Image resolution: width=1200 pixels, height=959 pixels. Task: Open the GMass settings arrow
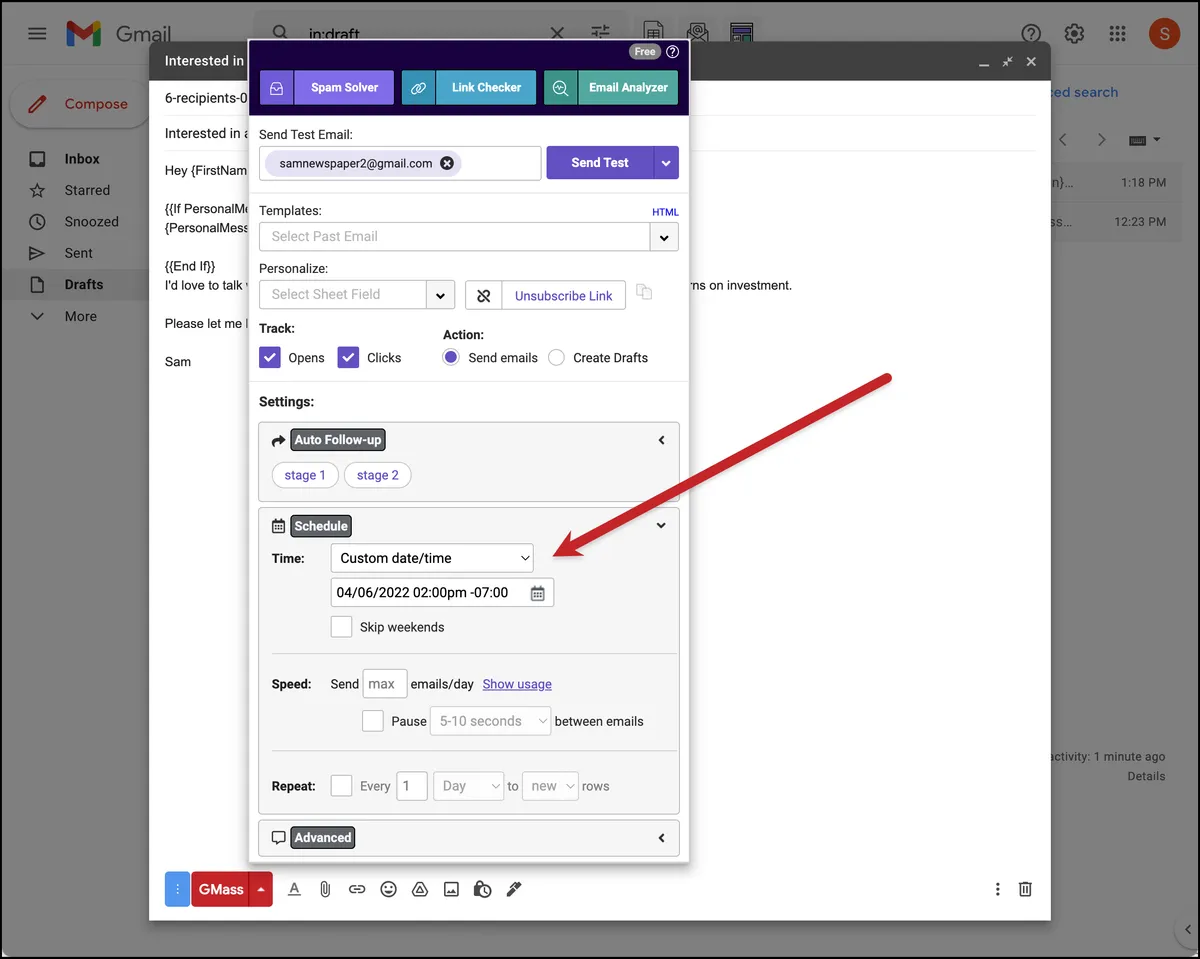[x=261, y=889]
